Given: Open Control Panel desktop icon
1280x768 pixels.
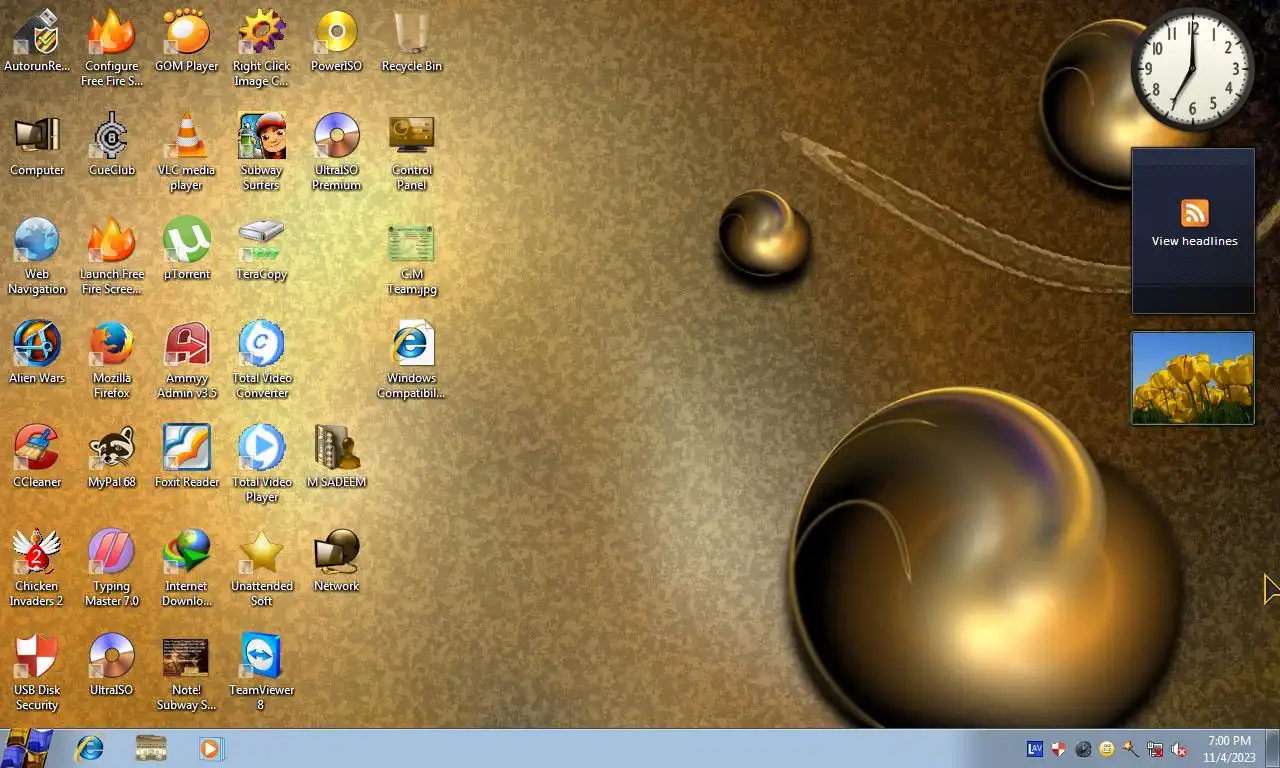Looking at the screenshot, I should 411,152.
